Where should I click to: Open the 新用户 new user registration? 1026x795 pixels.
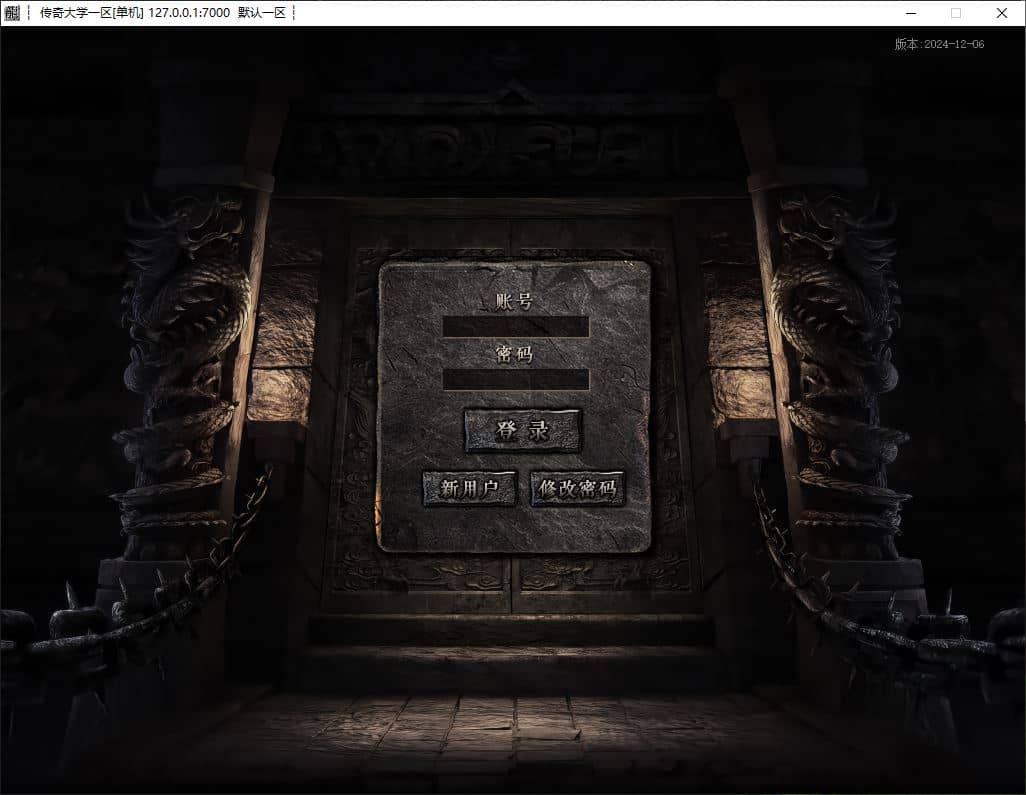(x=469, y=488)
